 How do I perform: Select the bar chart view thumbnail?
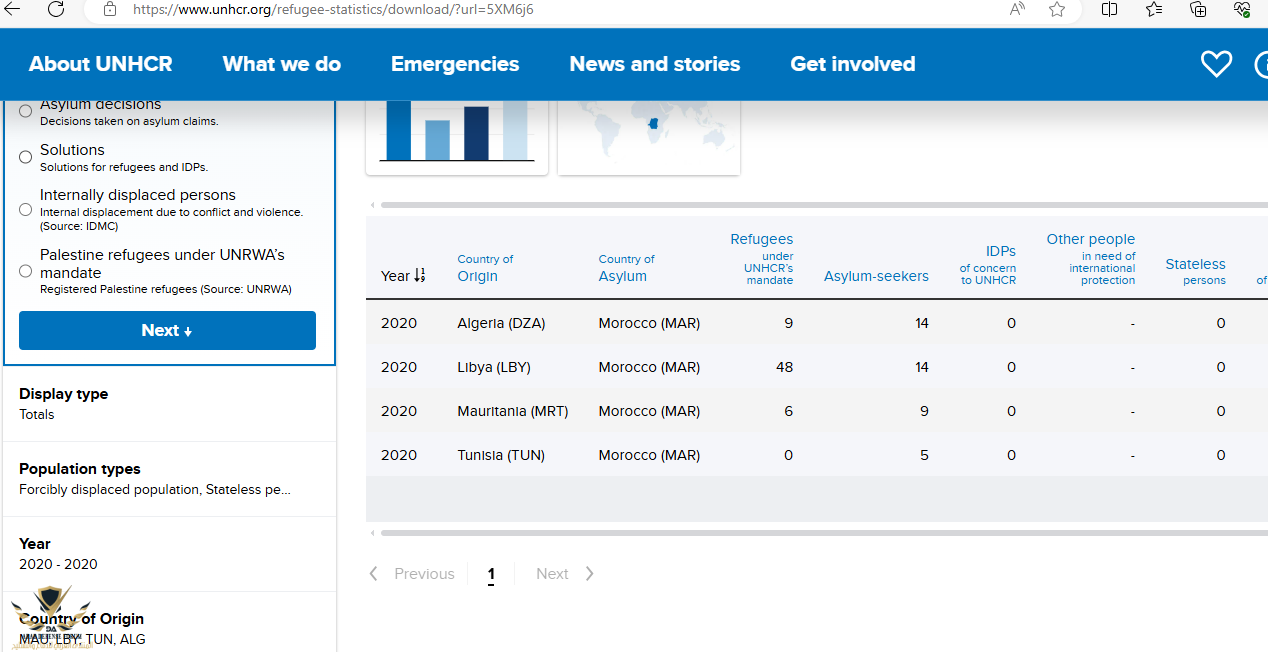pyautogui.click(x=457, y=136)
